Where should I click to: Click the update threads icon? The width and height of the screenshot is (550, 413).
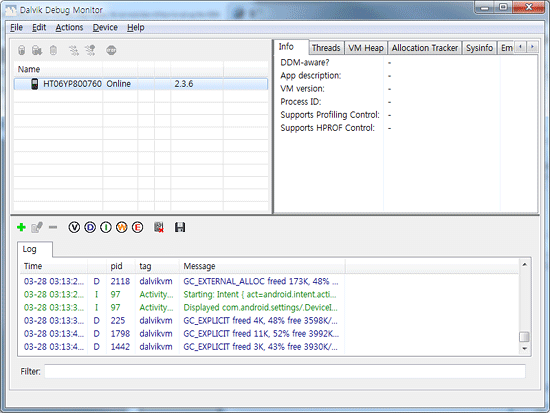[x=74, y=50]
